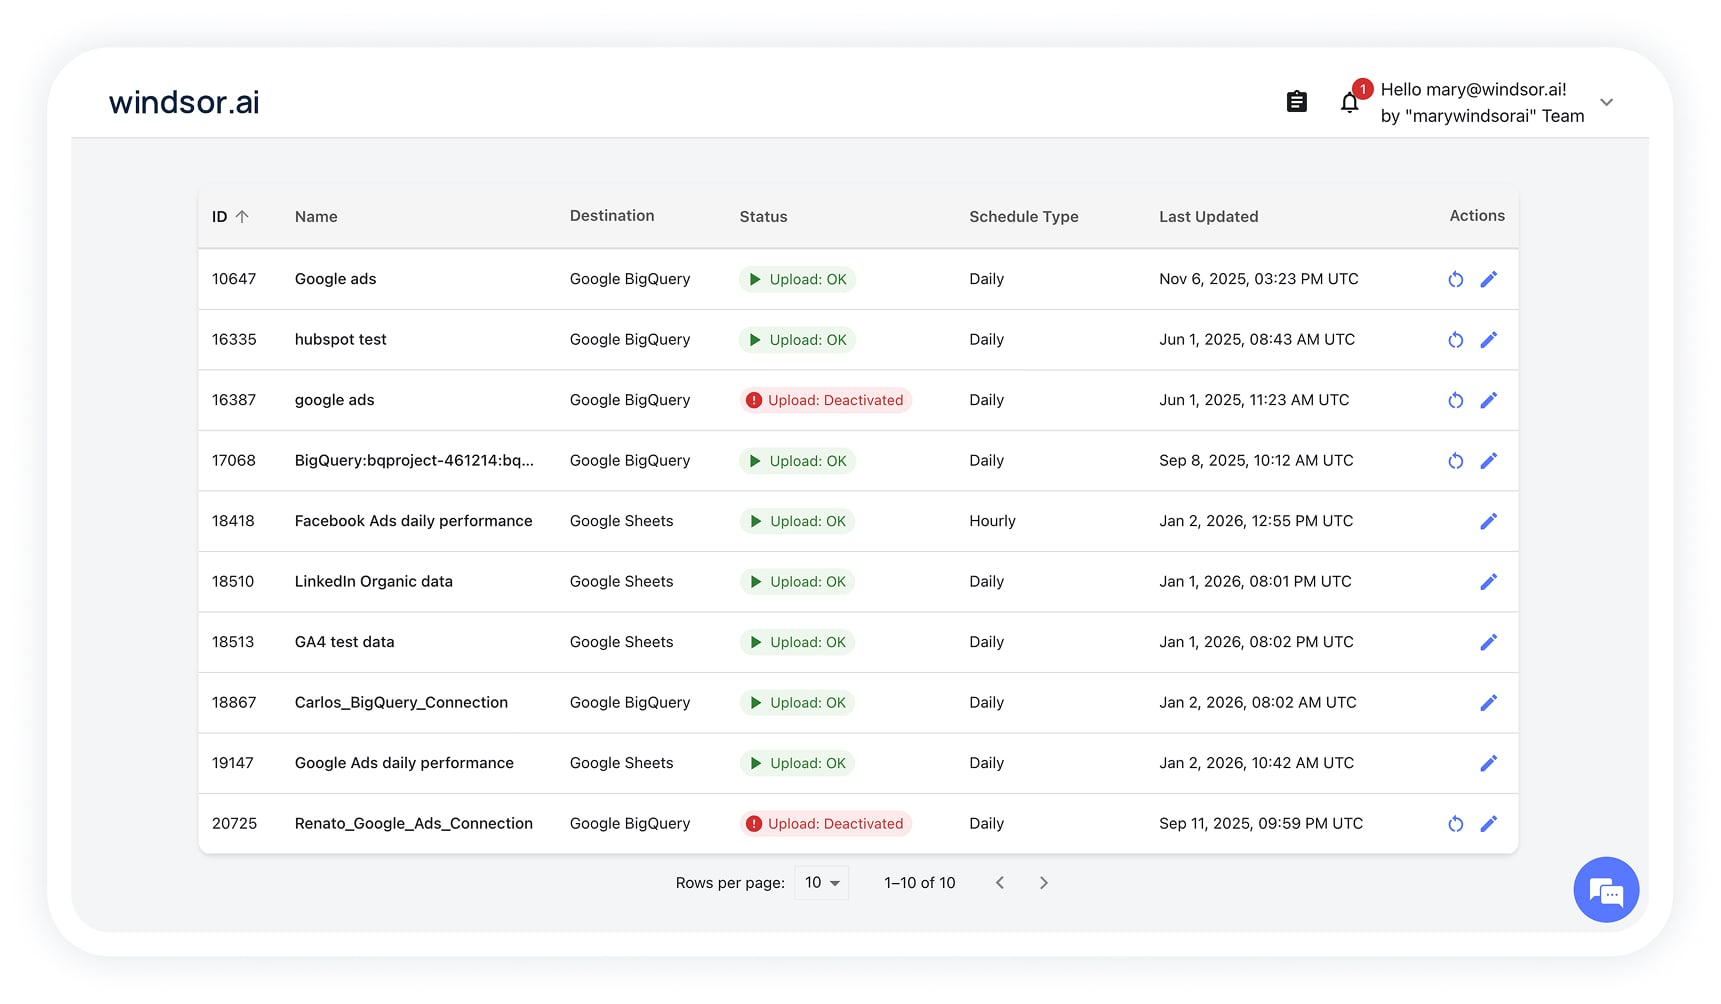This screenshot has height=1004, width=1721.
Task: Refresh the Google ads task 10647
Action: (1455, 280)
